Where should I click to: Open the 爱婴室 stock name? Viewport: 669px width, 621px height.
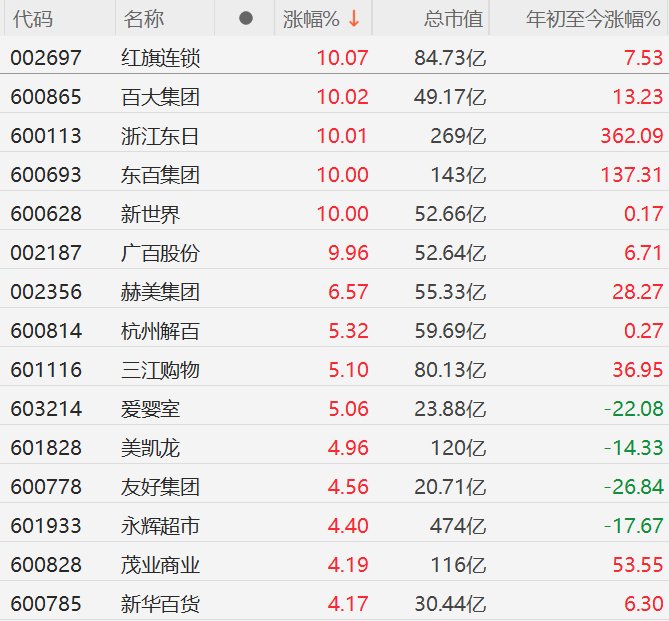click(150, 409)
